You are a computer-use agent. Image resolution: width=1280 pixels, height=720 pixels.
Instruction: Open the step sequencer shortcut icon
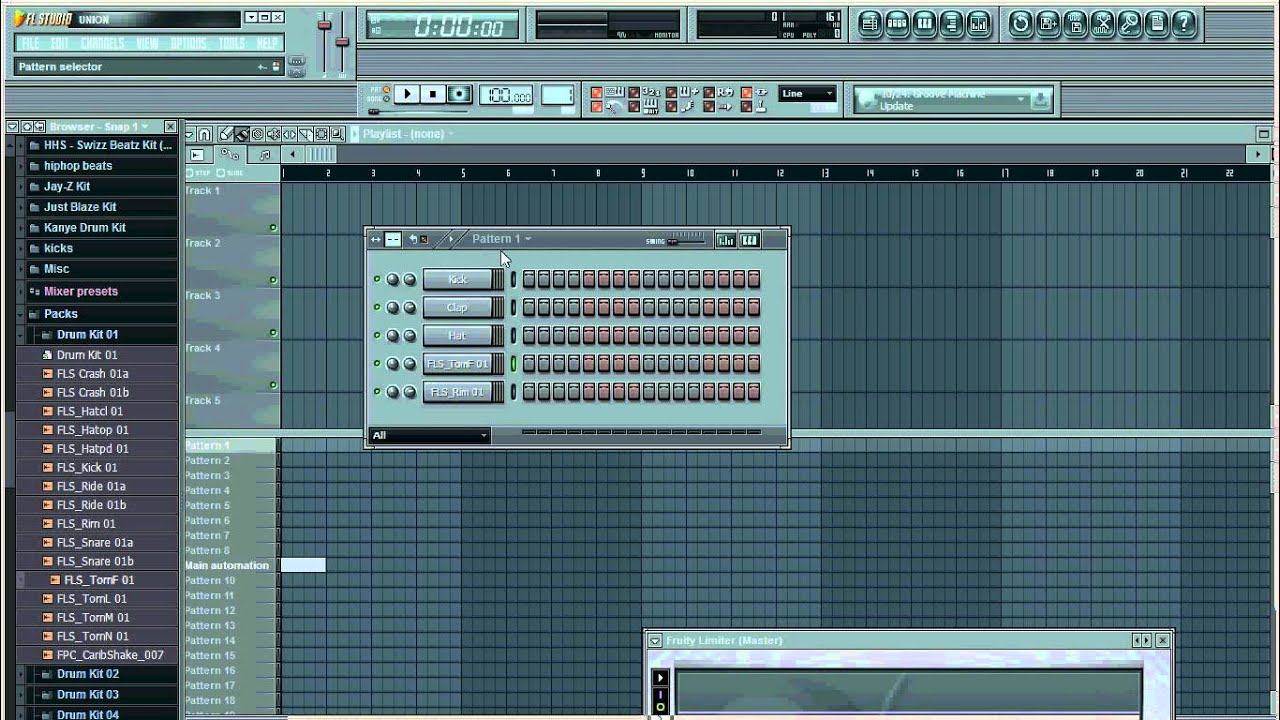pyautogui.click(x=897, y=24)
